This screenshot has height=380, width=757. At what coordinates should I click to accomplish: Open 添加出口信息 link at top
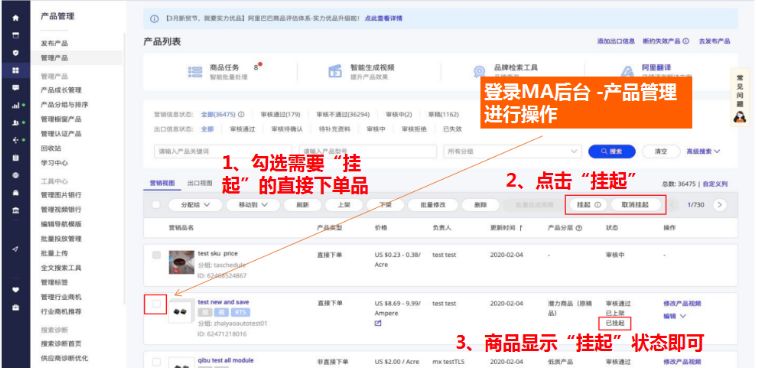[616, 42]
